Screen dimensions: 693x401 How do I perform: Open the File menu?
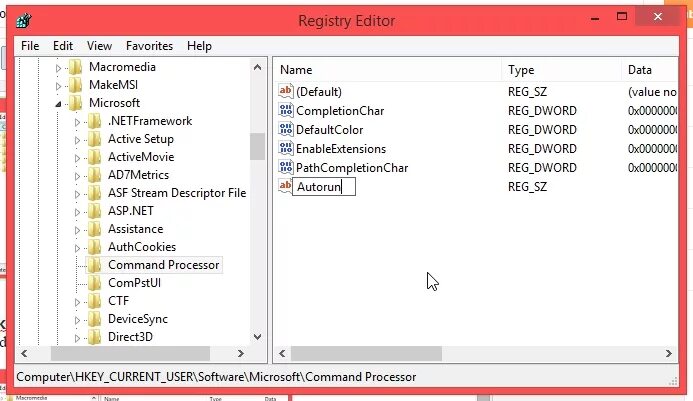pyautogui.click(x=30, y=46)
